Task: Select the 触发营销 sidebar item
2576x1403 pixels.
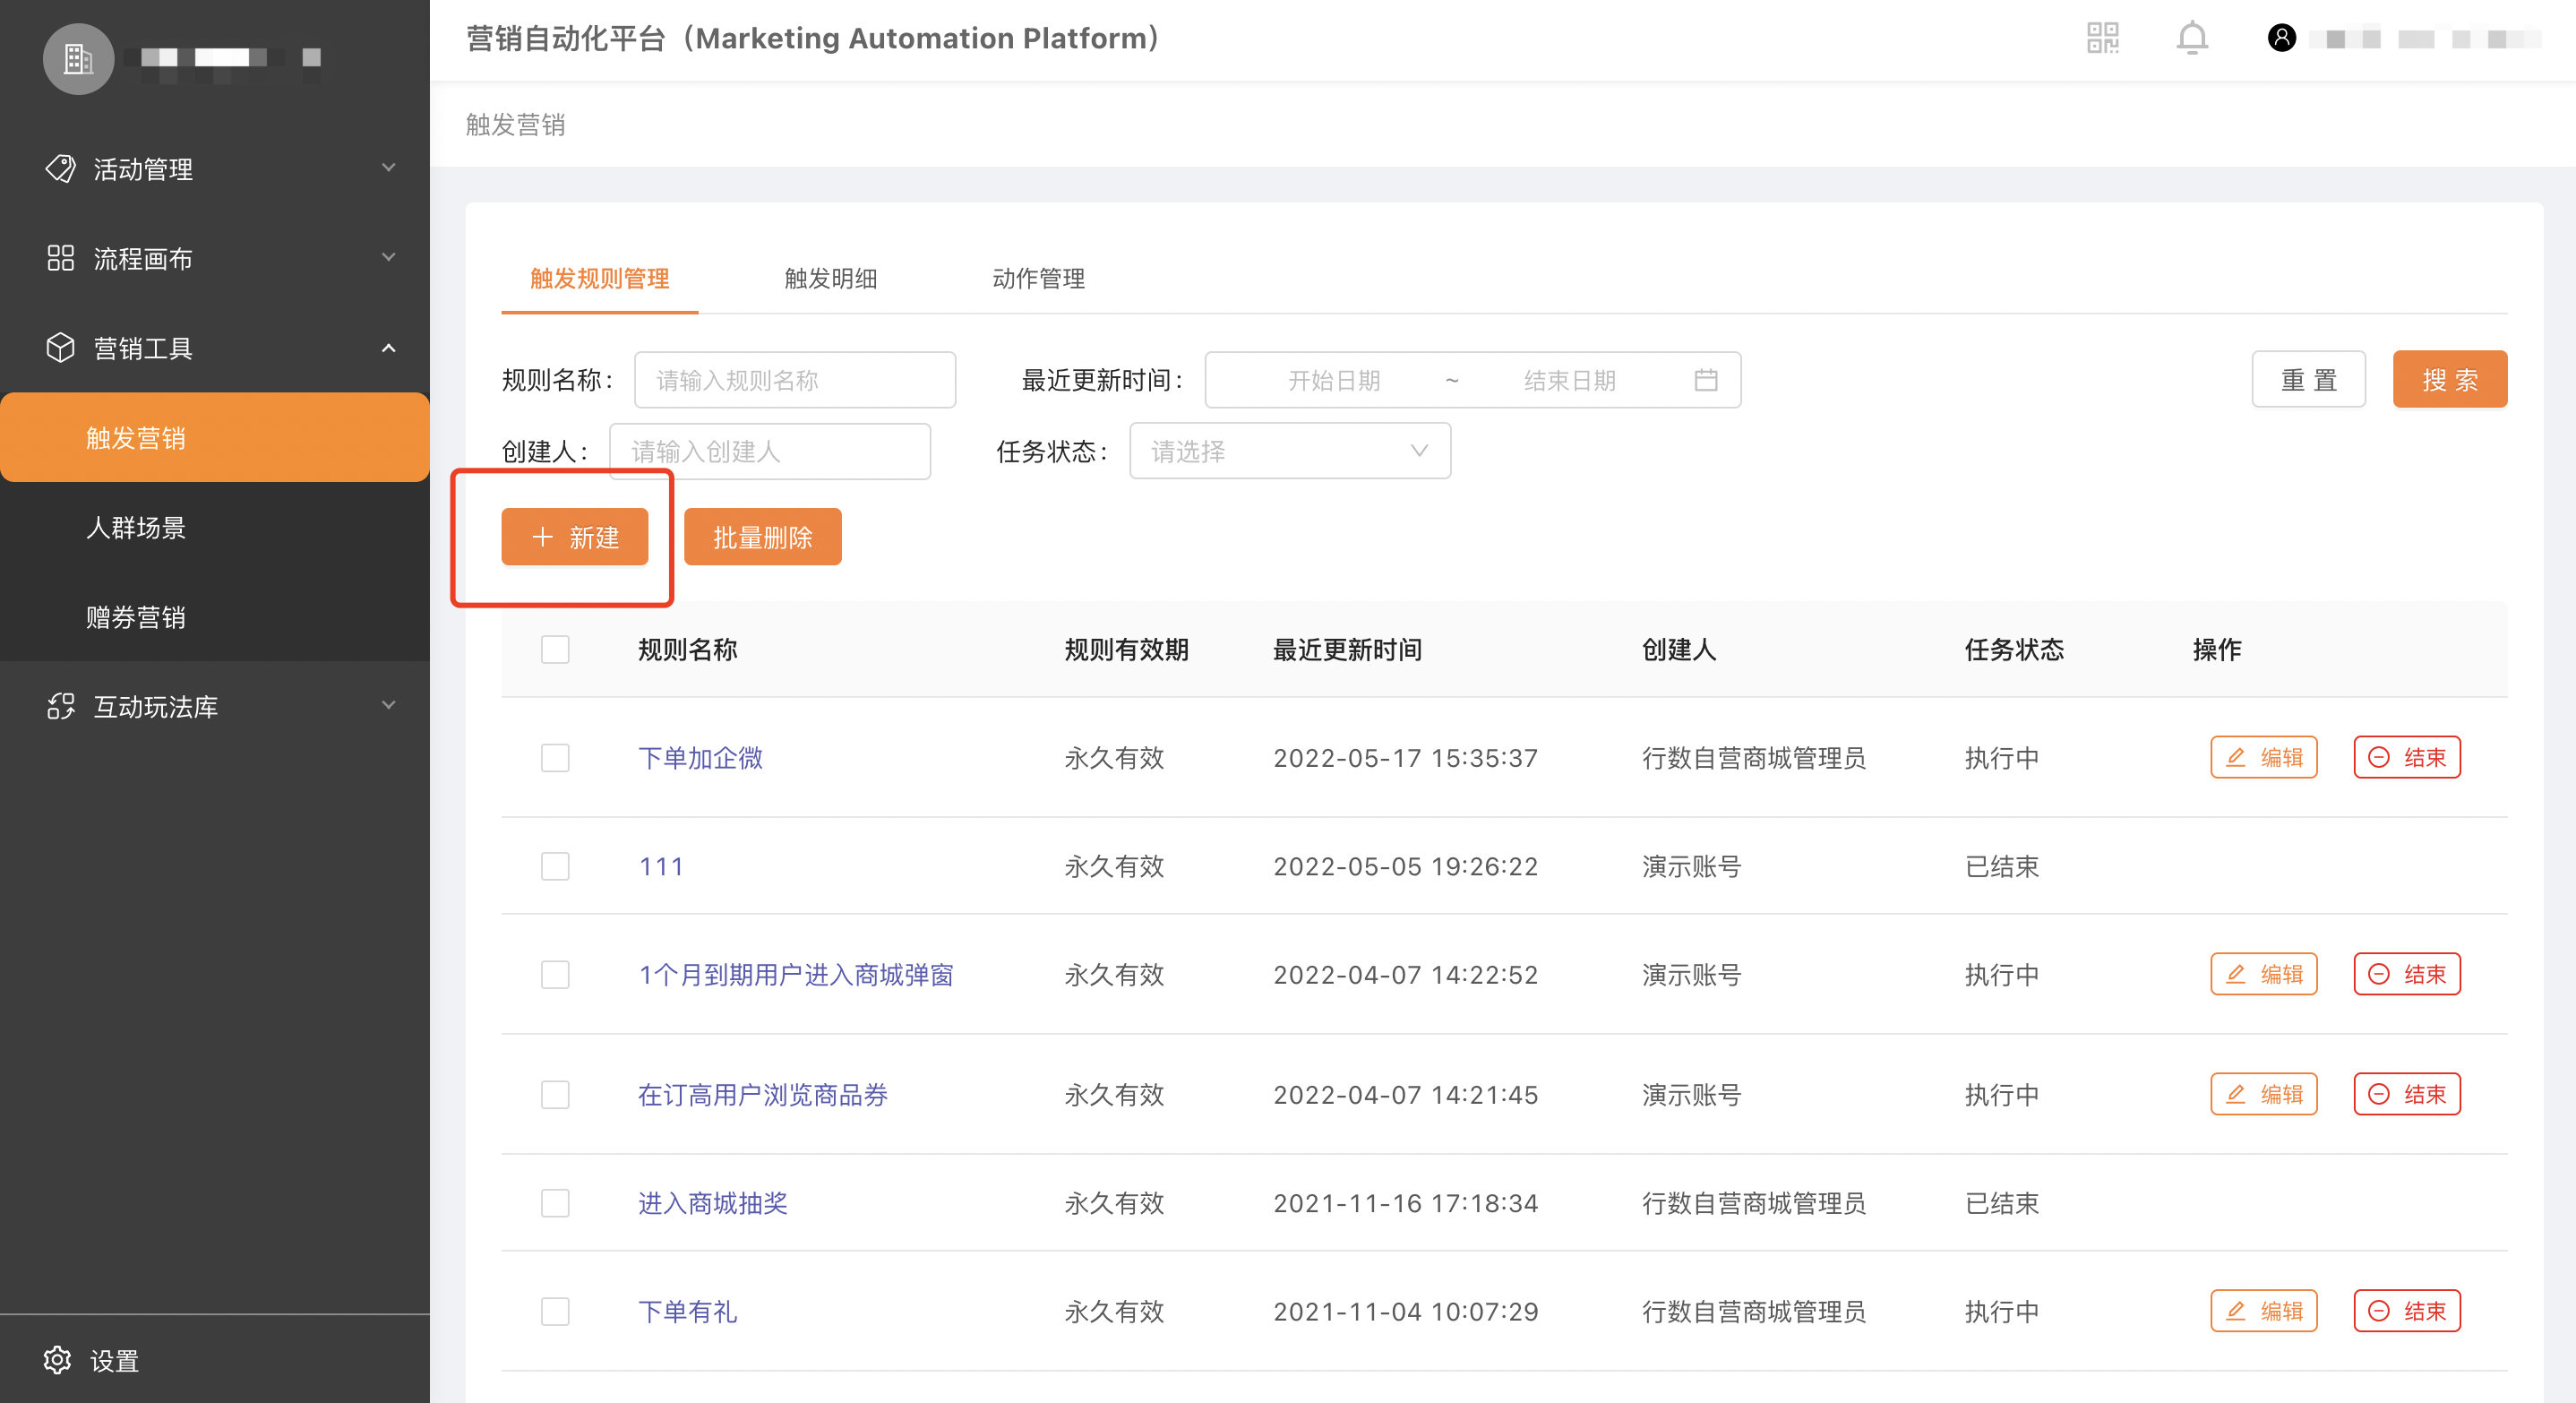Action: pos(215,437)
